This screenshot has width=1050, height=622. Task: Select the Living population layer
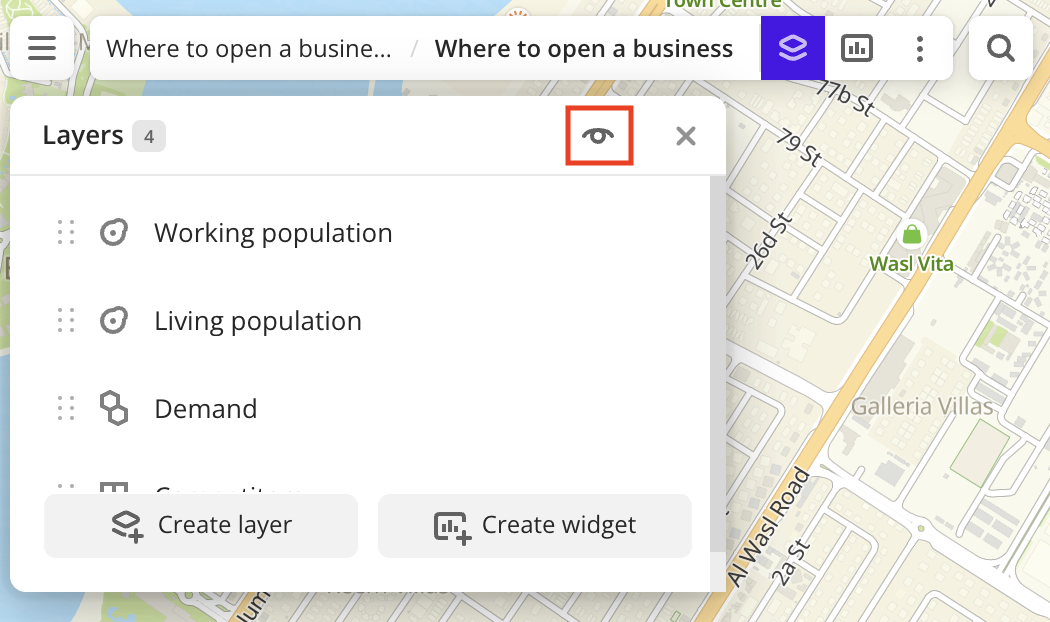[x=258, y=321]
